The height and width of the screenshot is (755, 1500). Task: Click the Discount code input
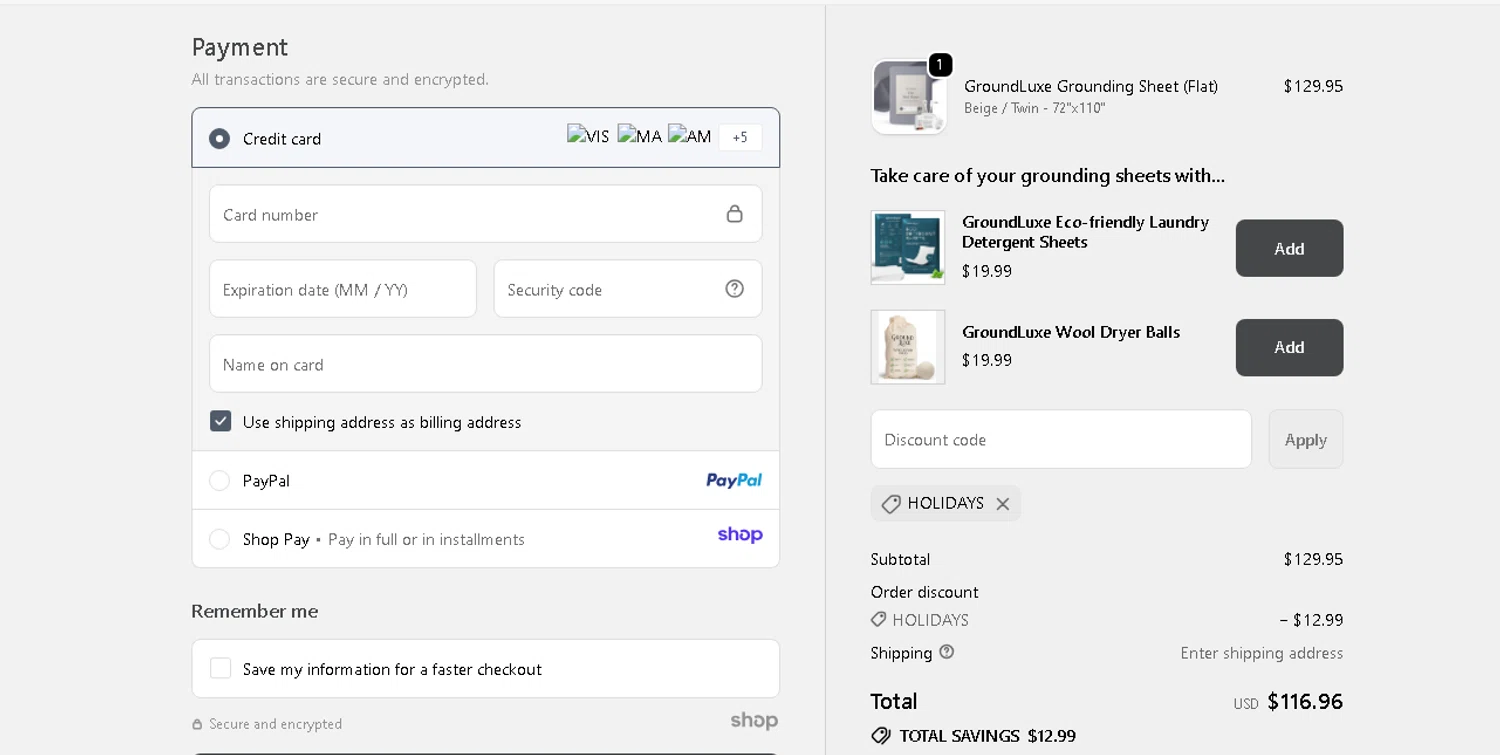1061,439
